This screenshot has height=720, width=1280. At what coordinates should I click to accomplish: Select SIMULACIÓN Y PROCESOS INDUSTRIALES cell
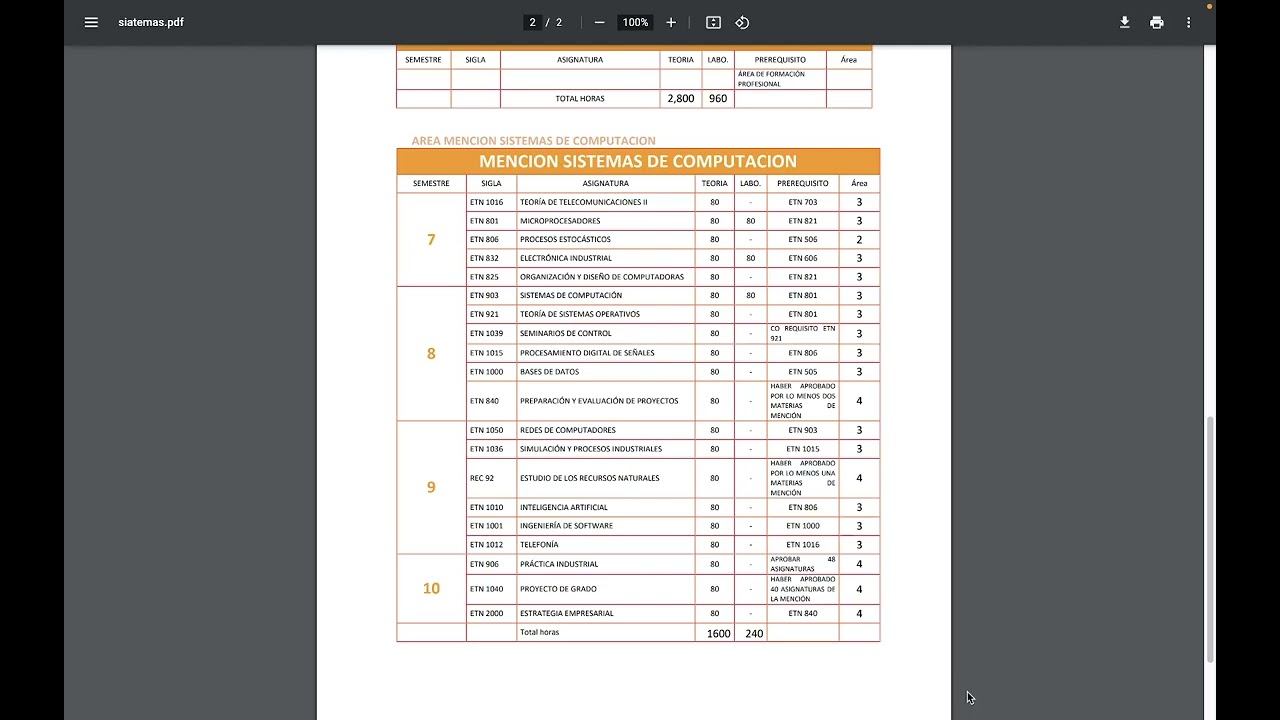pos(605,449)
